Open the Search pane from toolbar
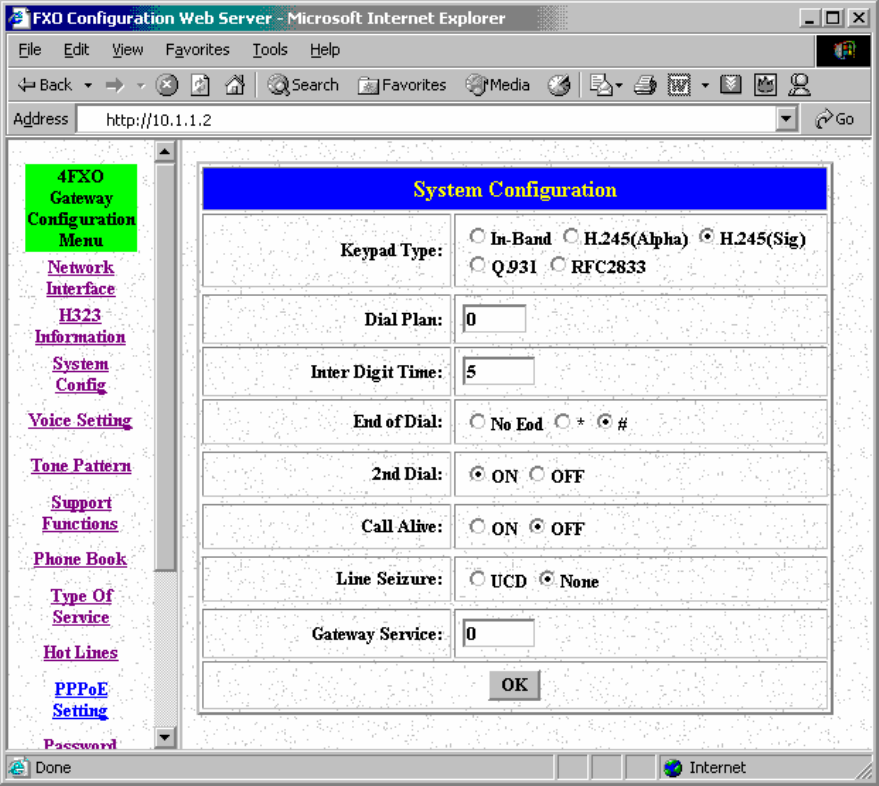Viewport: 879px width, 786px height. (x=304, y=86)
